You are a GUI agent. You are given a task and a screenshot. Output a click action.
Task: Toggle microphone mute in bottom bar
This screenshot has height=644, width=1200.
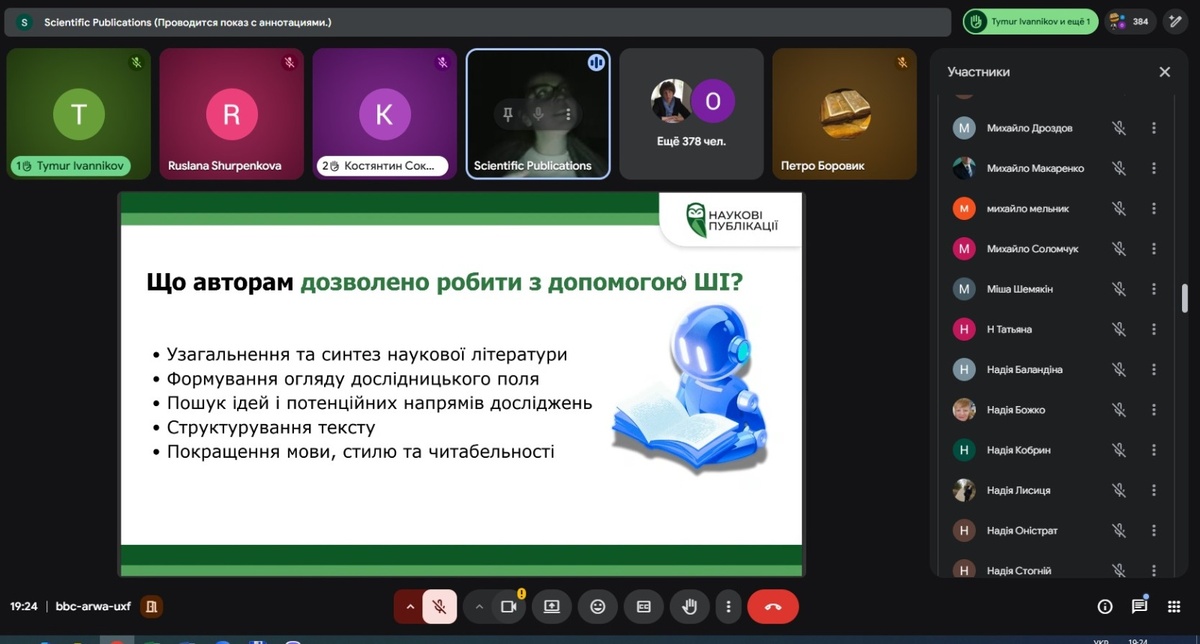click(439, 606)
